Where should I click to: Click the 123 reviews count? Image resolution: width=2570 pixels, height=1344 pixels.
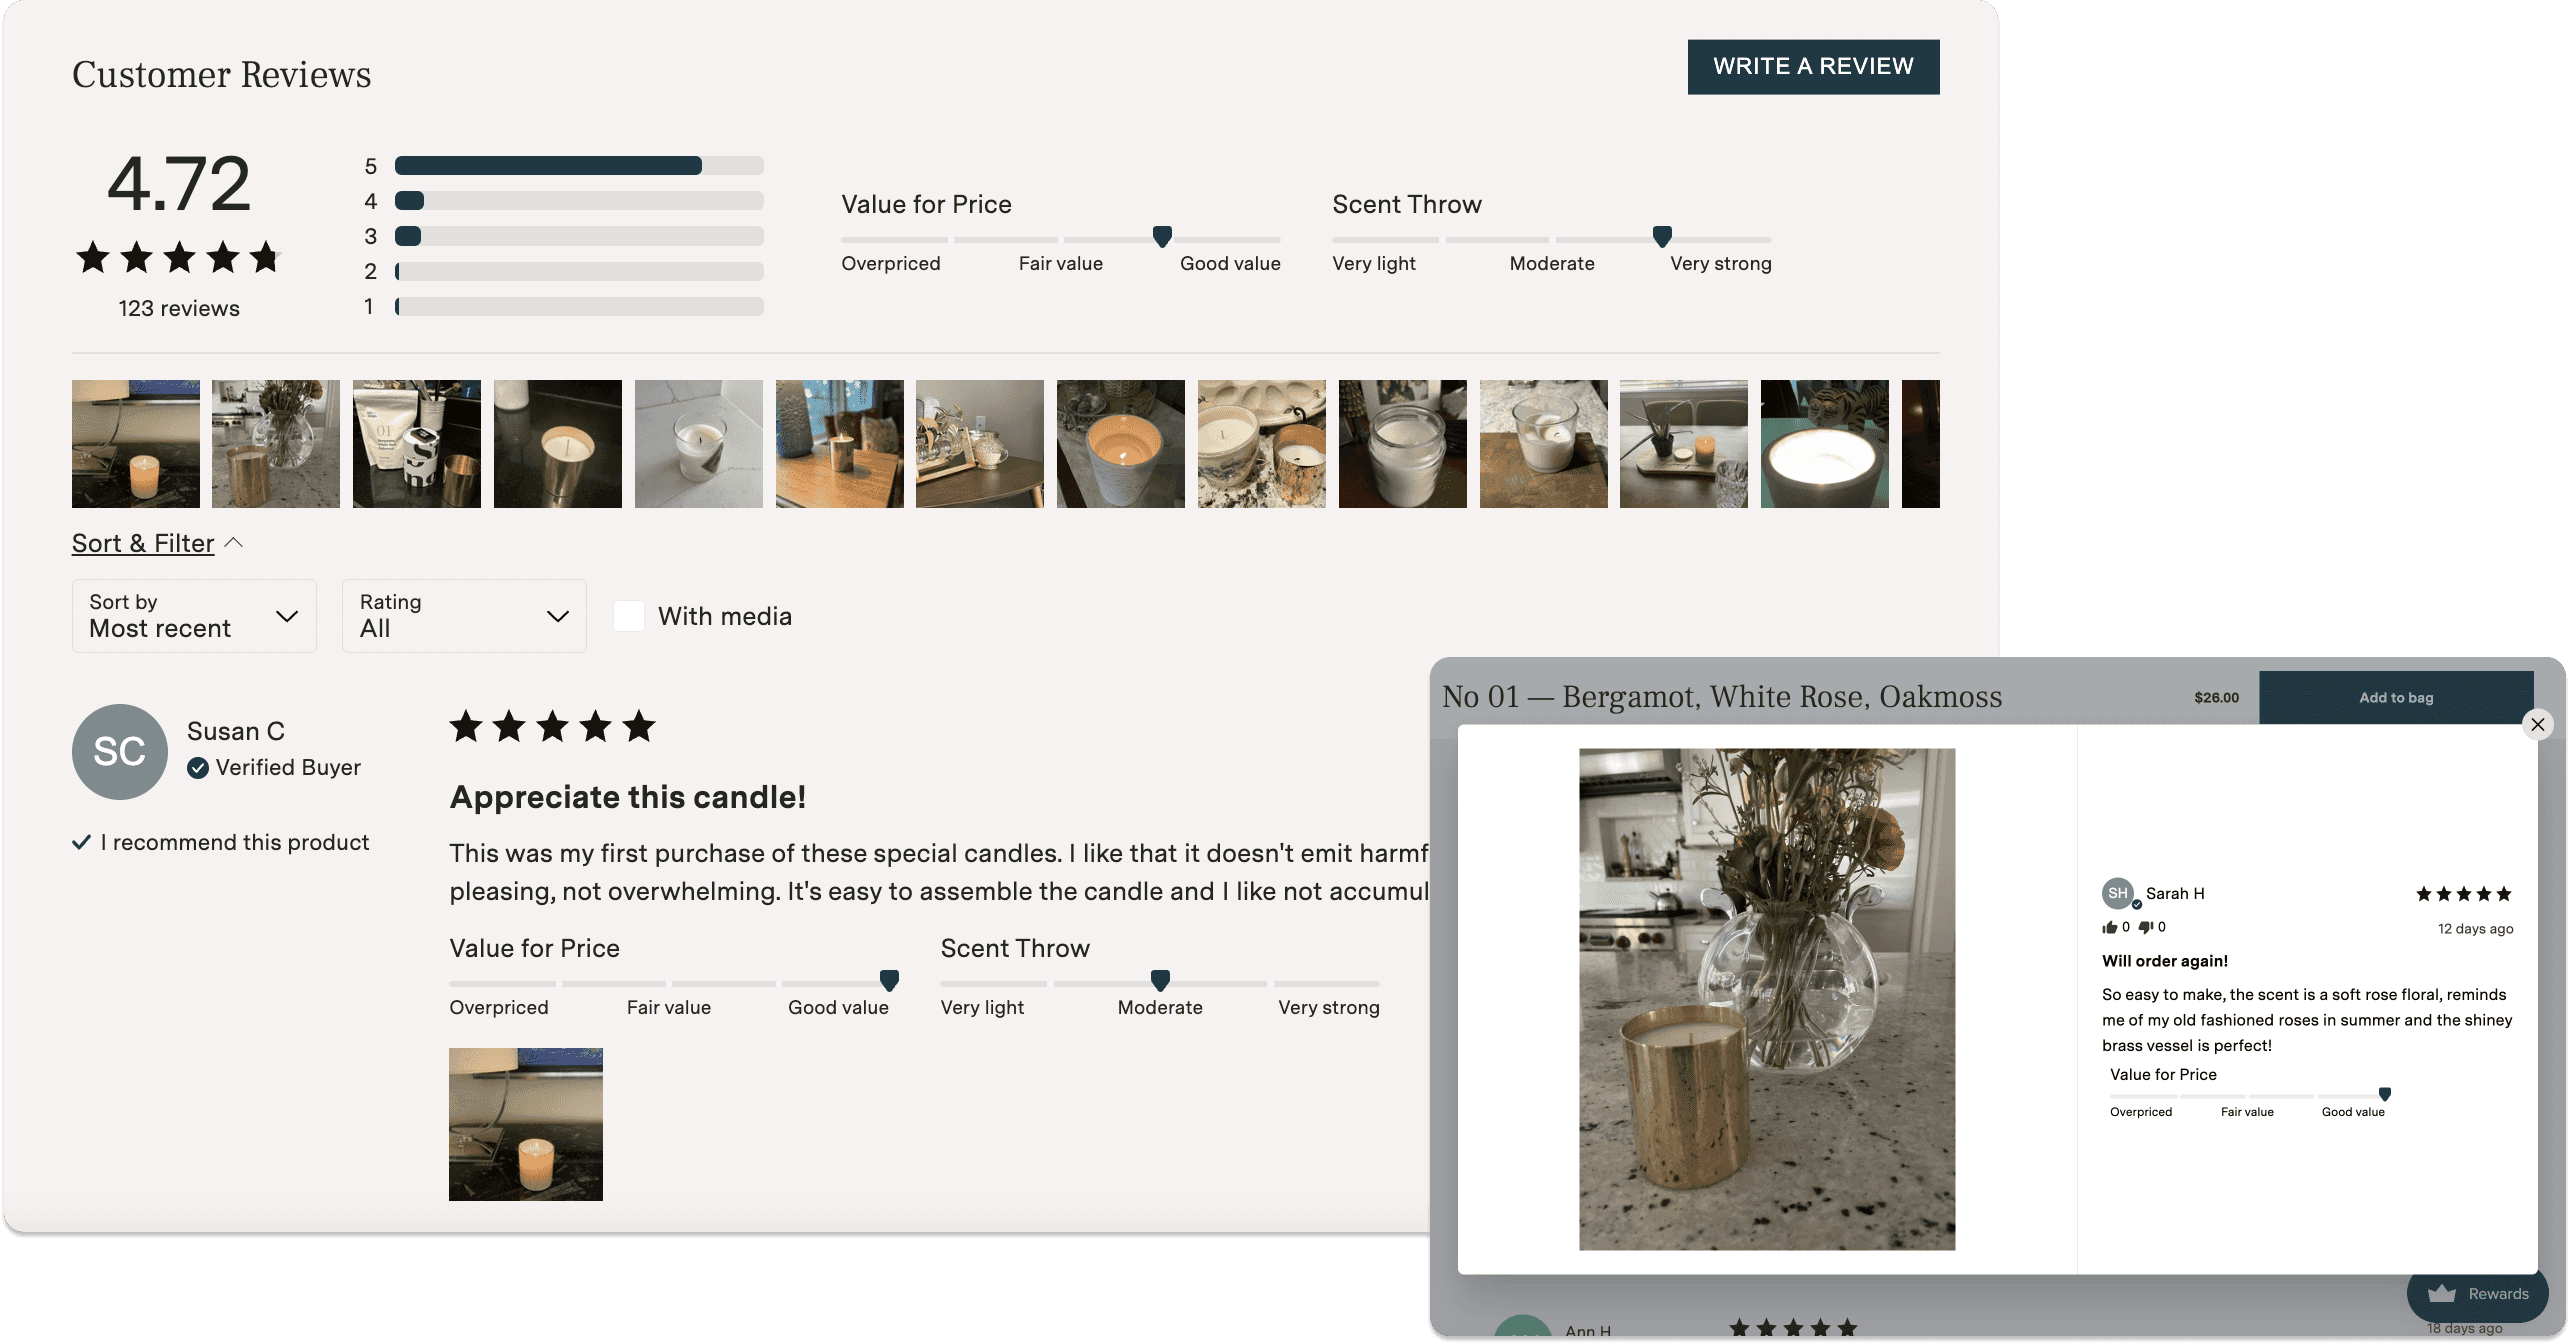pos(179,308)
